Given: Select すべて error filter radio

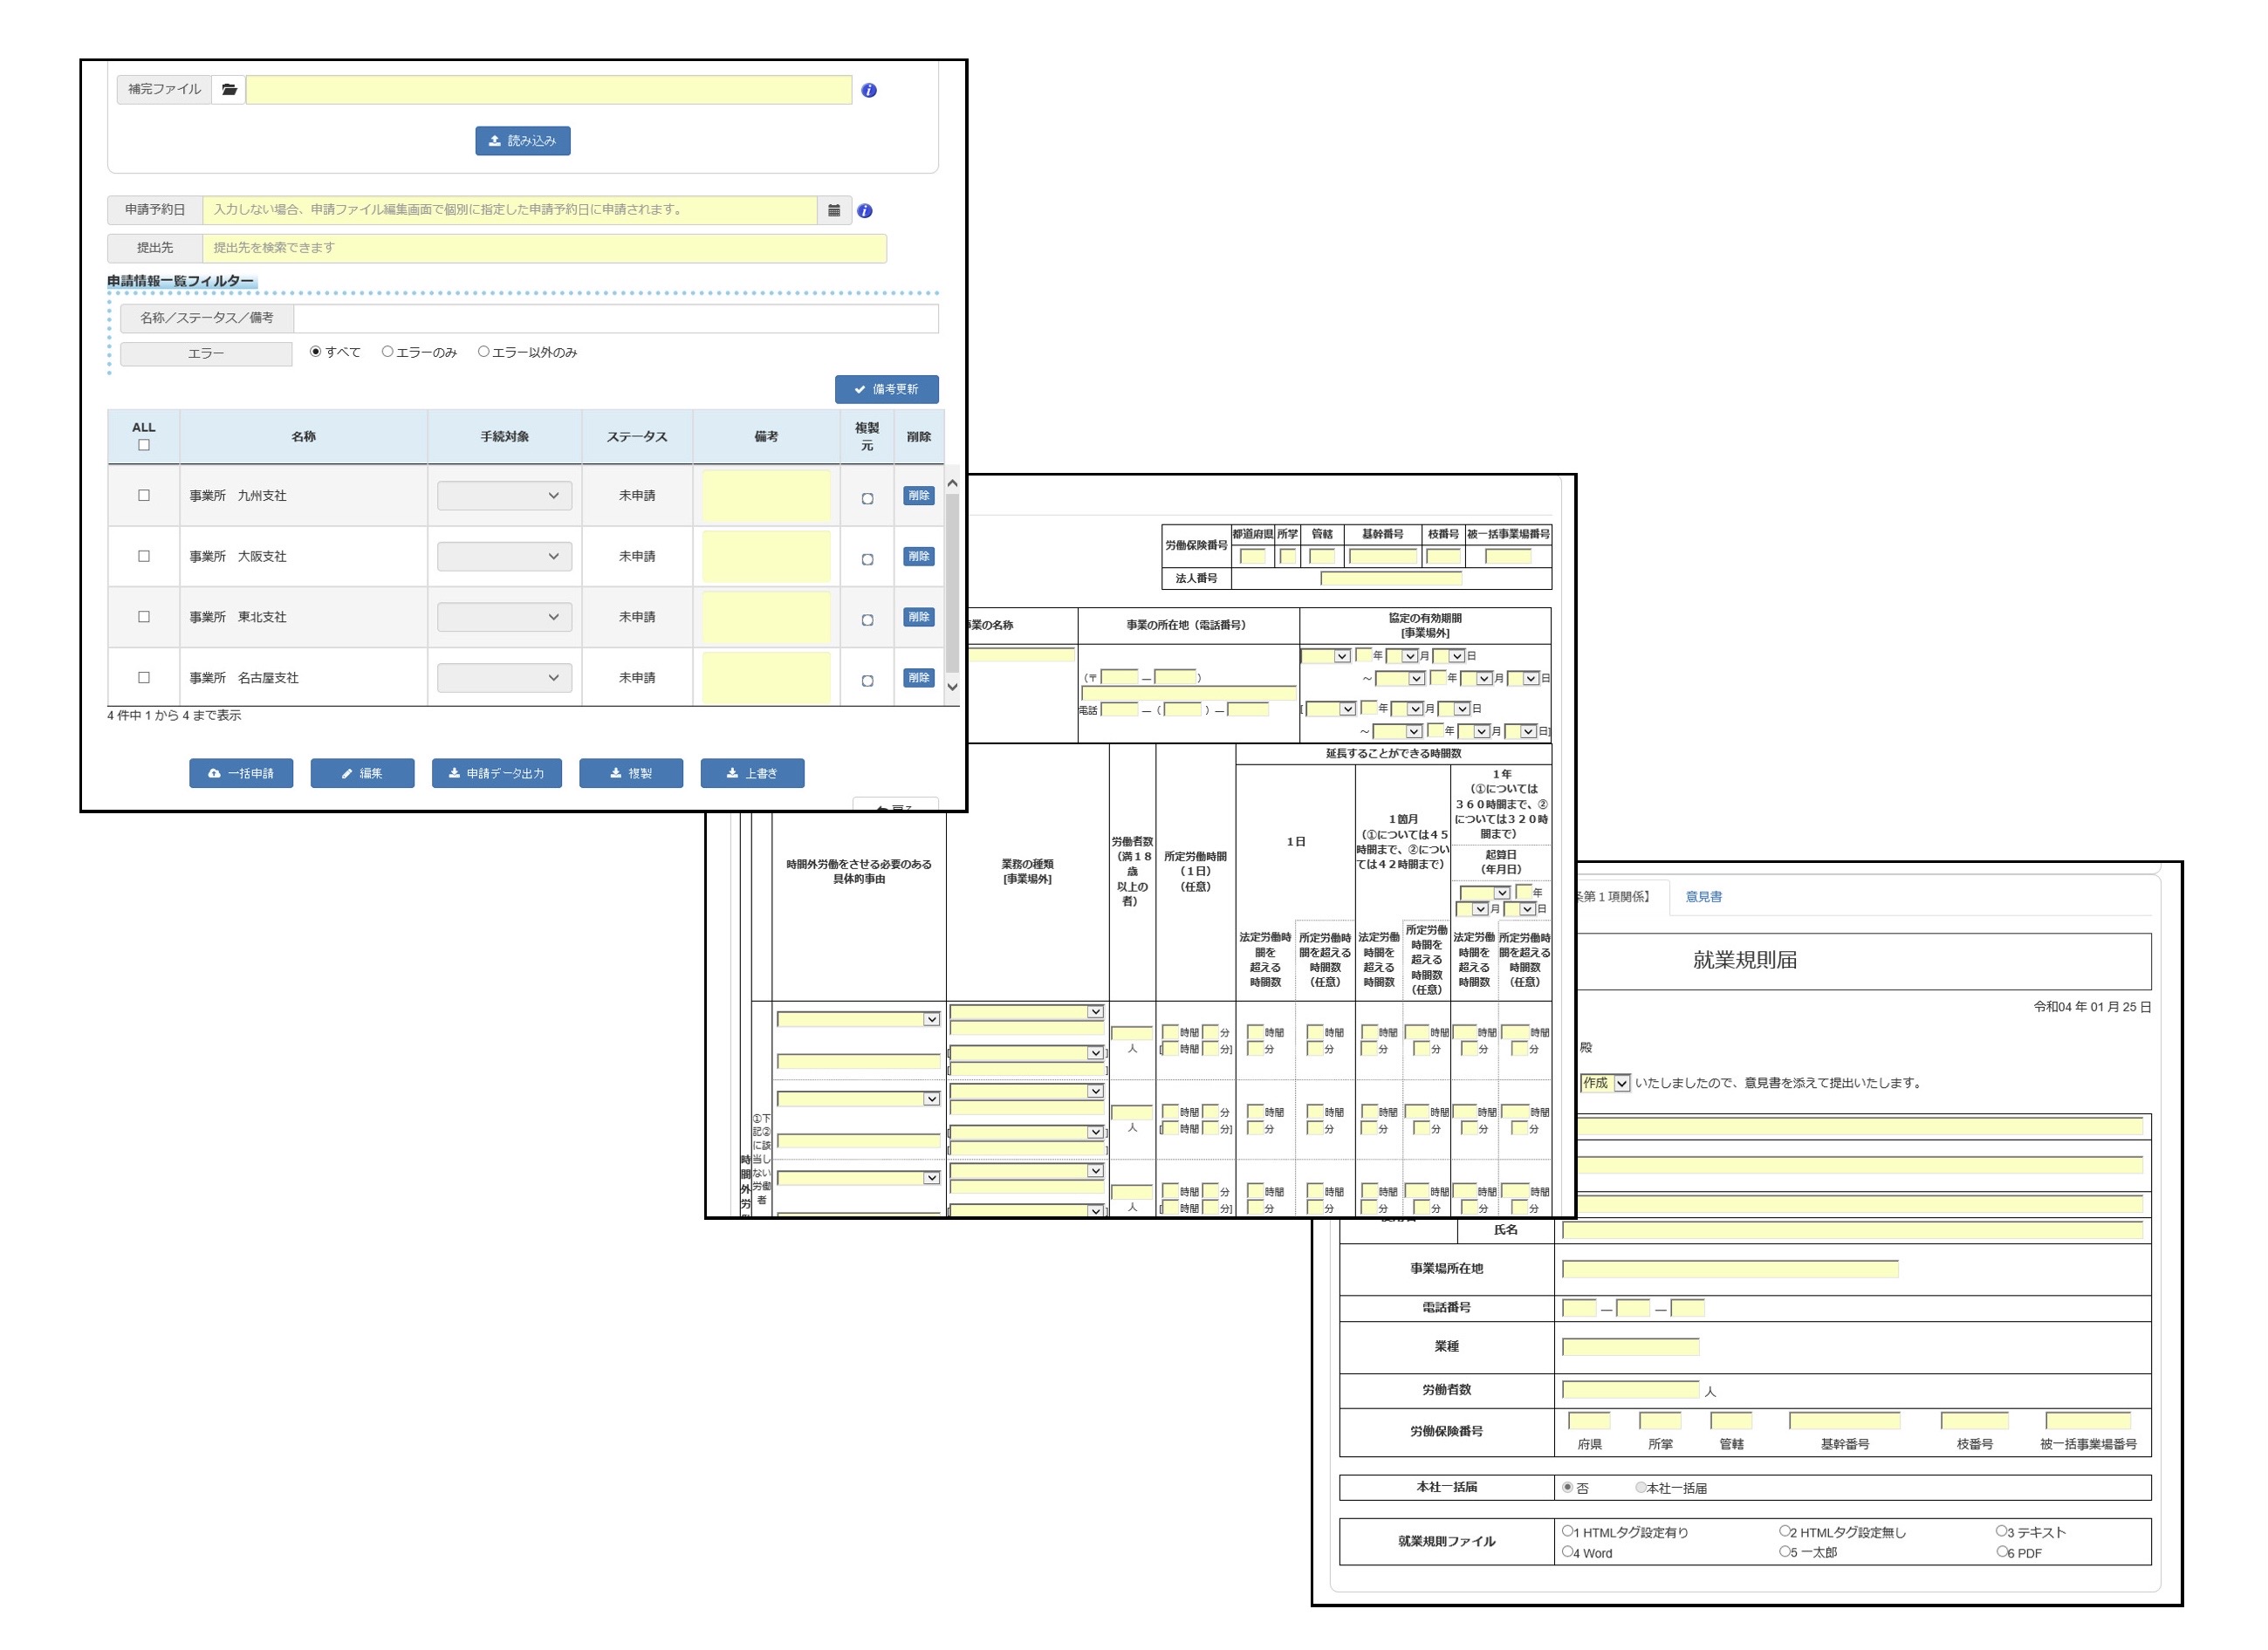Looking at the screenshot, I should point(316,352).
